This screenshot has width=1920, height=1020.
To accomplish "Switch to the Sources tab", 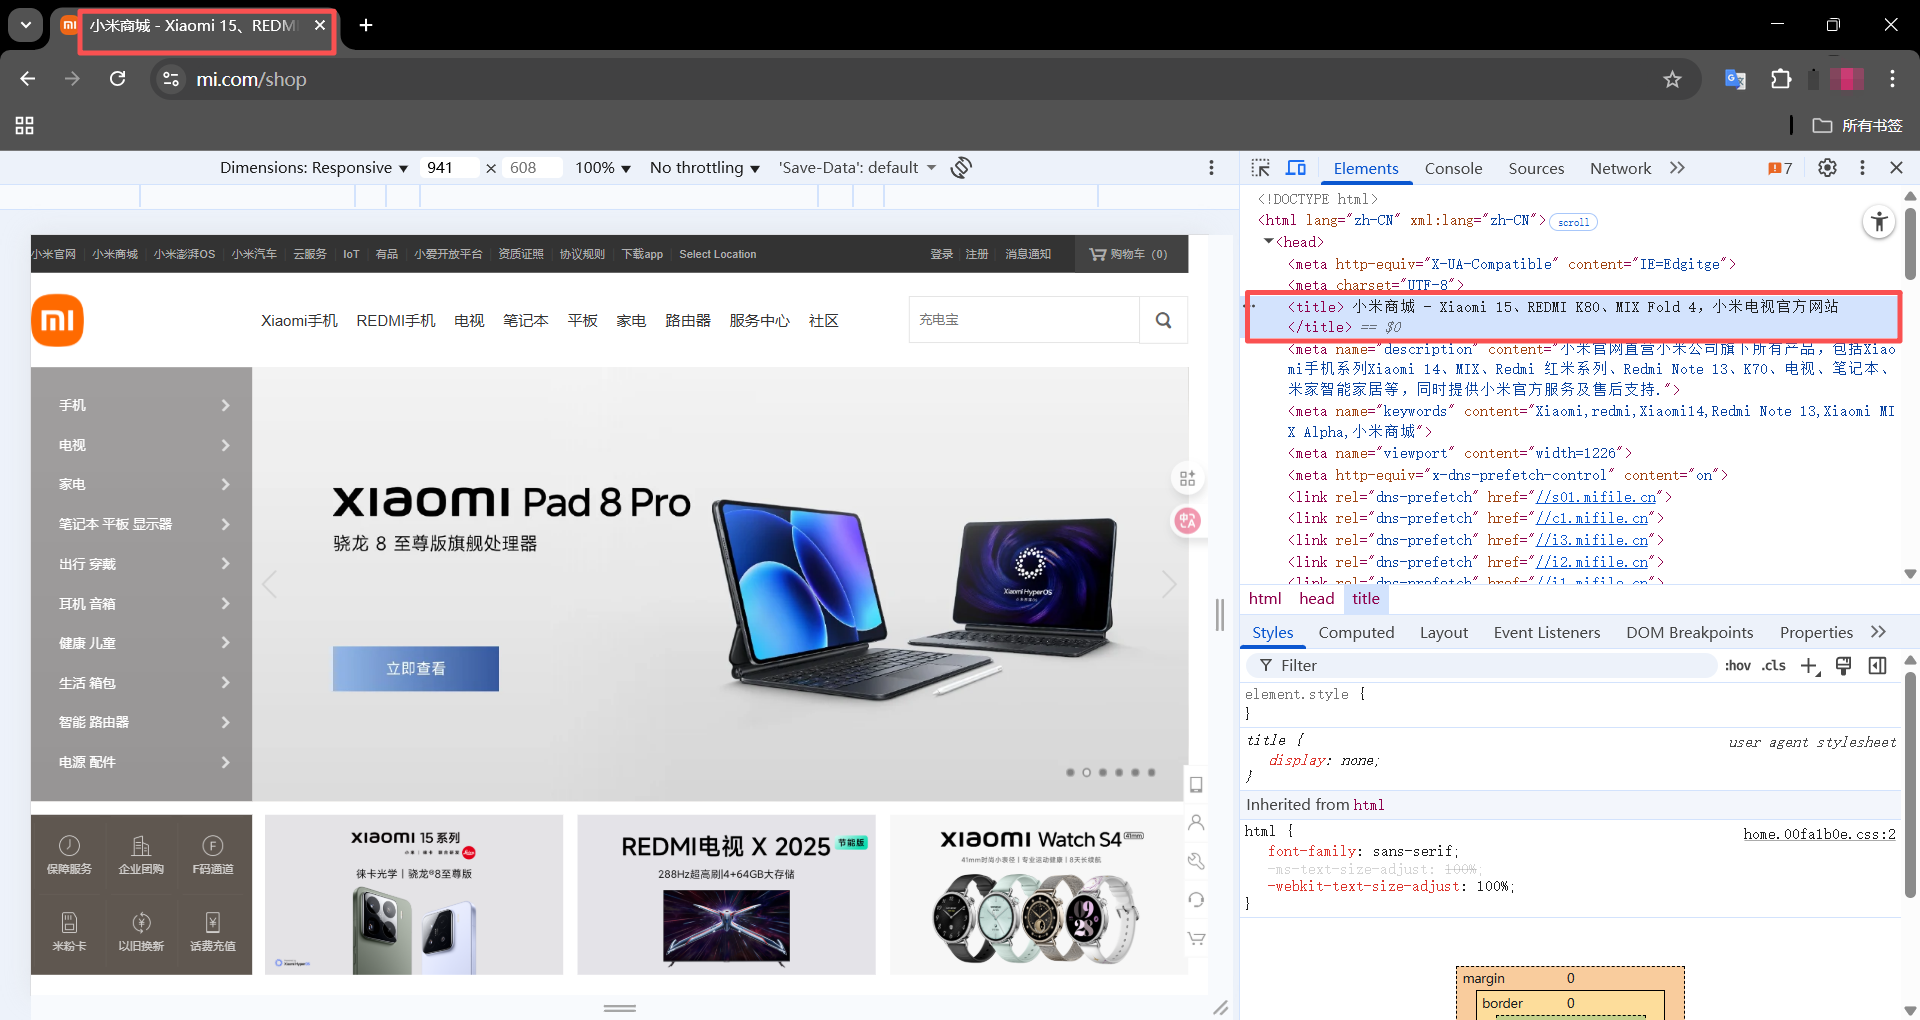I will point(1536,169).
